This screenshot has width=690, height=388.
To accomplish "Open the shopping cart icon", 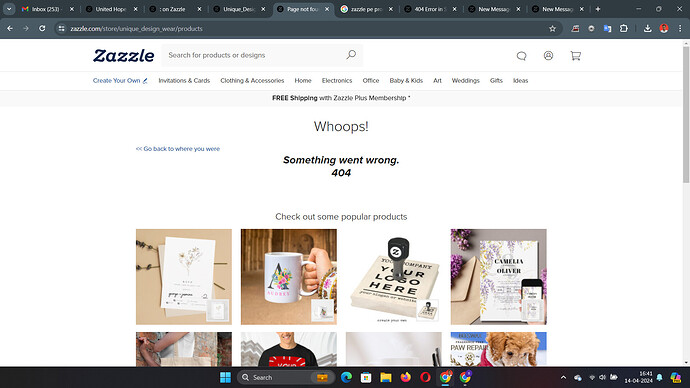I will 575,55.
